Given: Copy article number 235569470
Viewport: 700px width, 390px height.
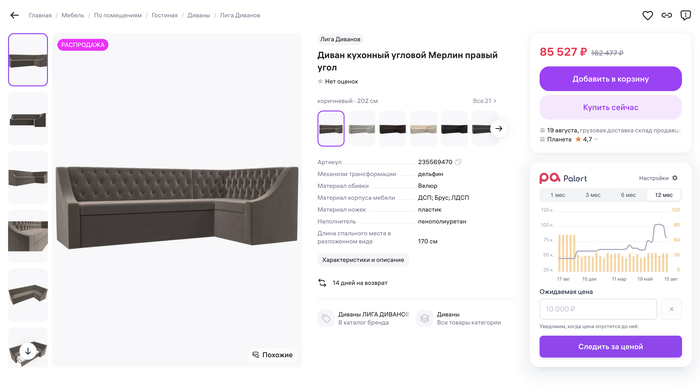Looking at the screenshot, I should (x=458, y=162).
